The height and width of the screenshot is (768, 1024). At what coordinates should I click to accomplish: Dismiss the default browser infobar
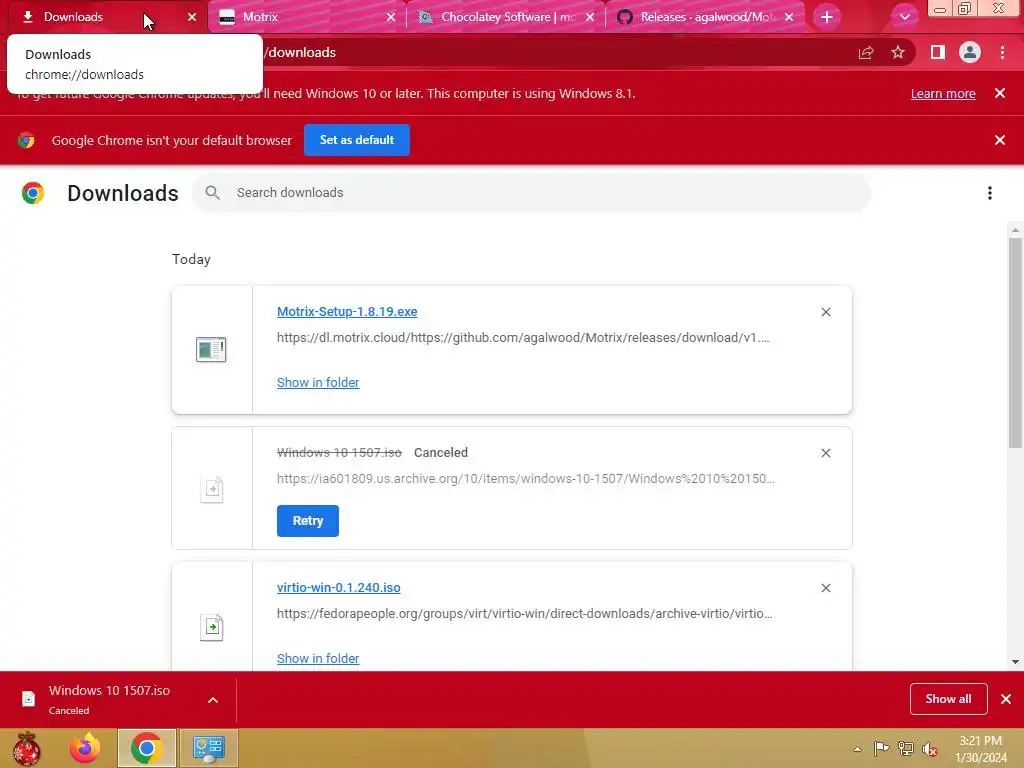(1000, 140)
